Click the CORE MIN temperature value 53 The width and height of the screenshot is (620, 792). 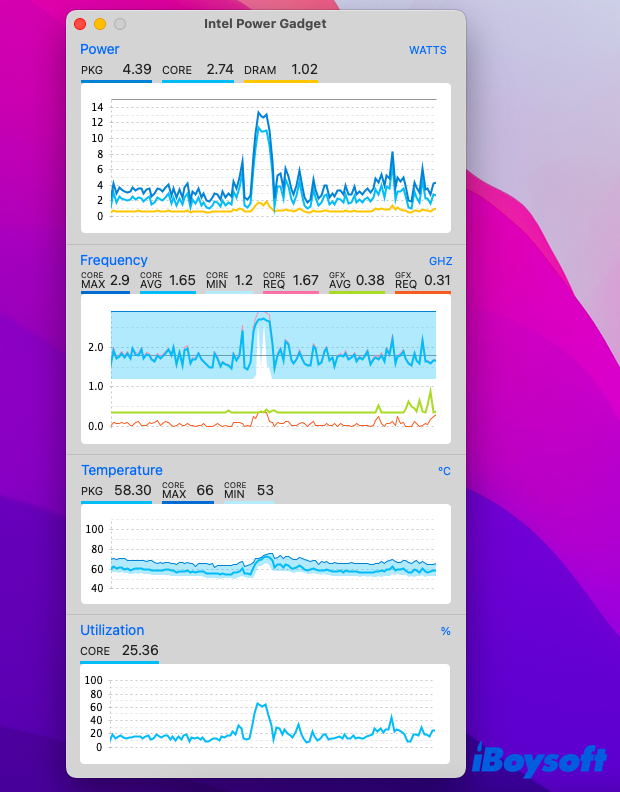click(265, 490)
